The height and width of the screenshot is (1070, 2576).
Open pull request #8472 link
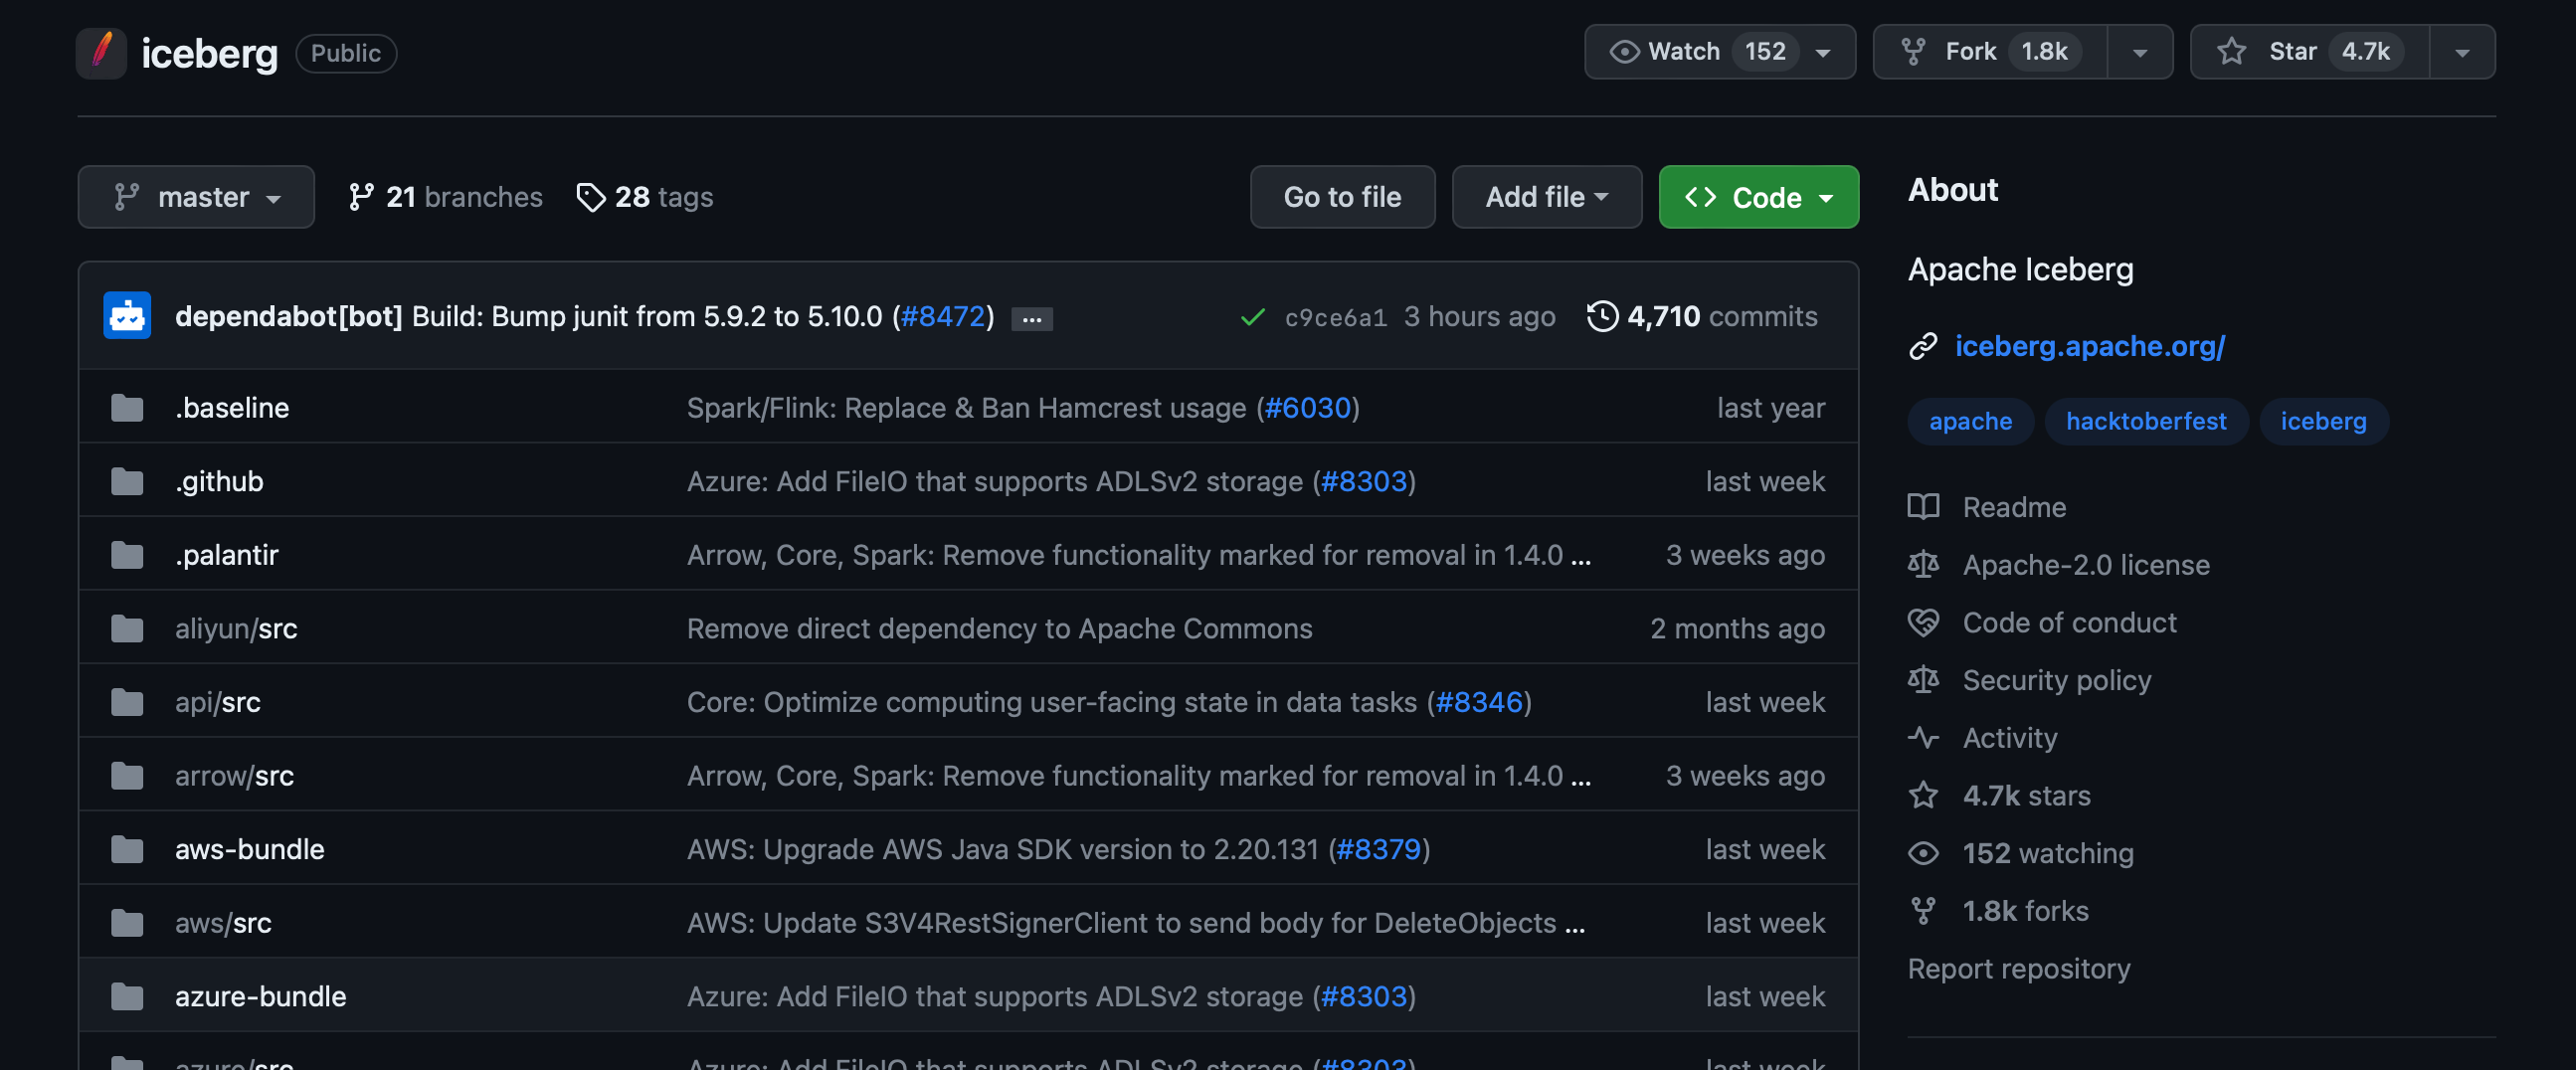(x=942, y=316)
